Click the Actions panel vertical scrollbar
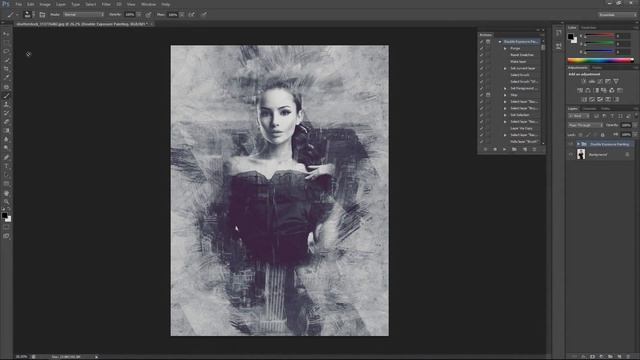Screen dimensions: 640x360 (543, 92)
